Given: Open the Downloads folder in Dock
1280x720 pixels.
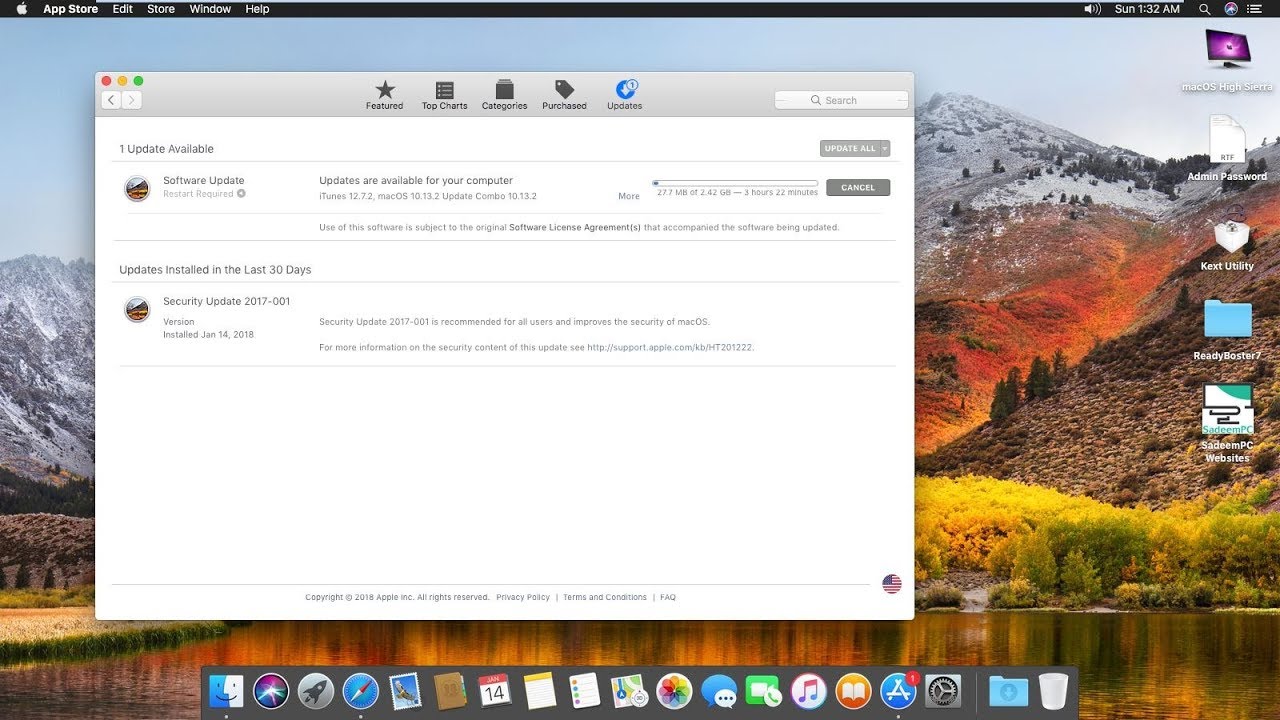Looking at the screenshot, I should 1008,691.
